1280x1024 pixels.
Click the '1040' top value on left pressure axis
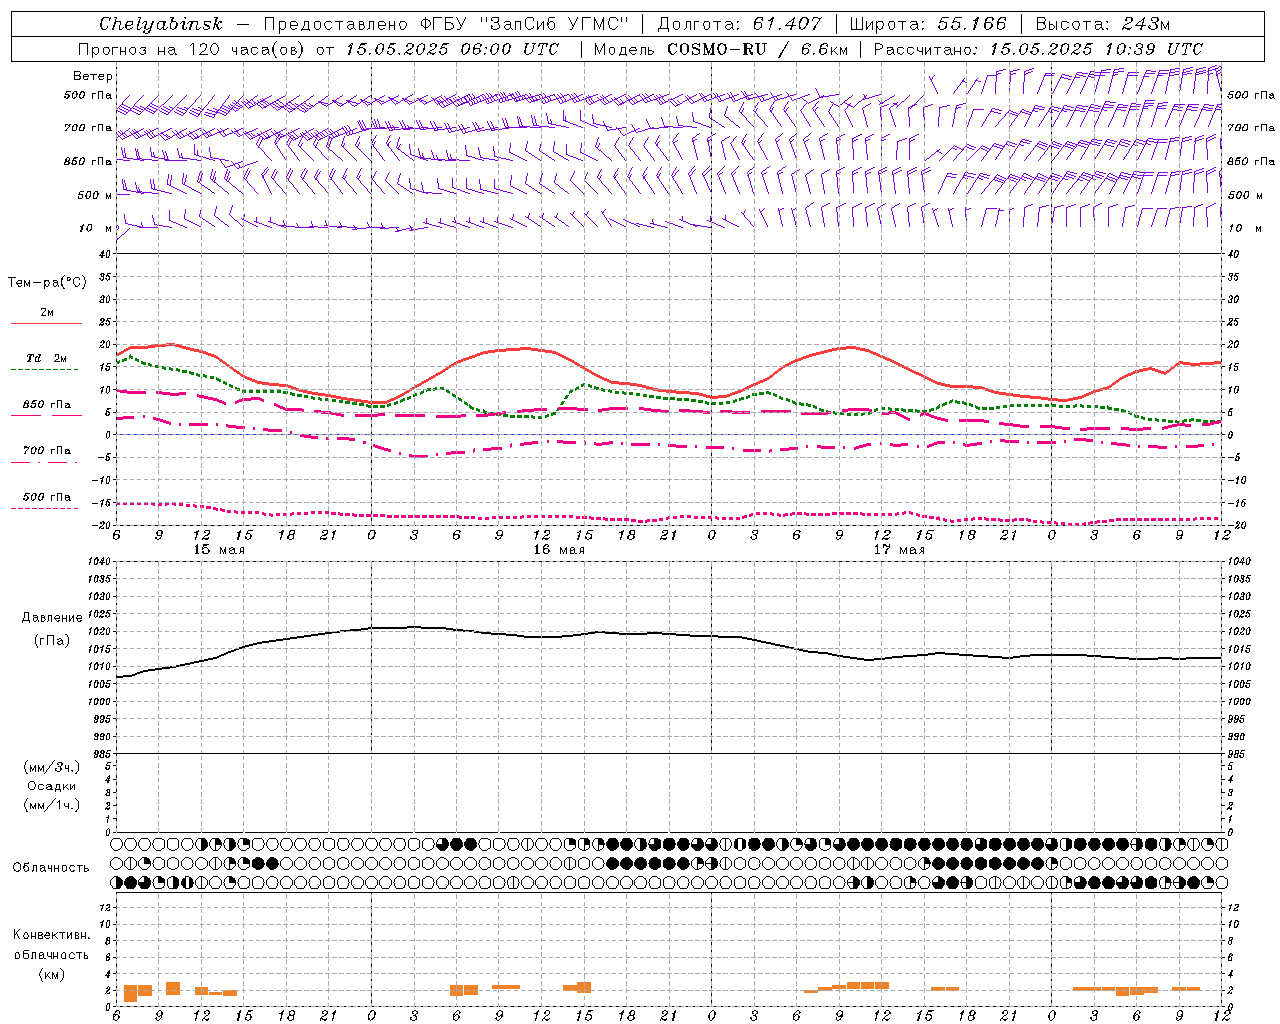100,562
